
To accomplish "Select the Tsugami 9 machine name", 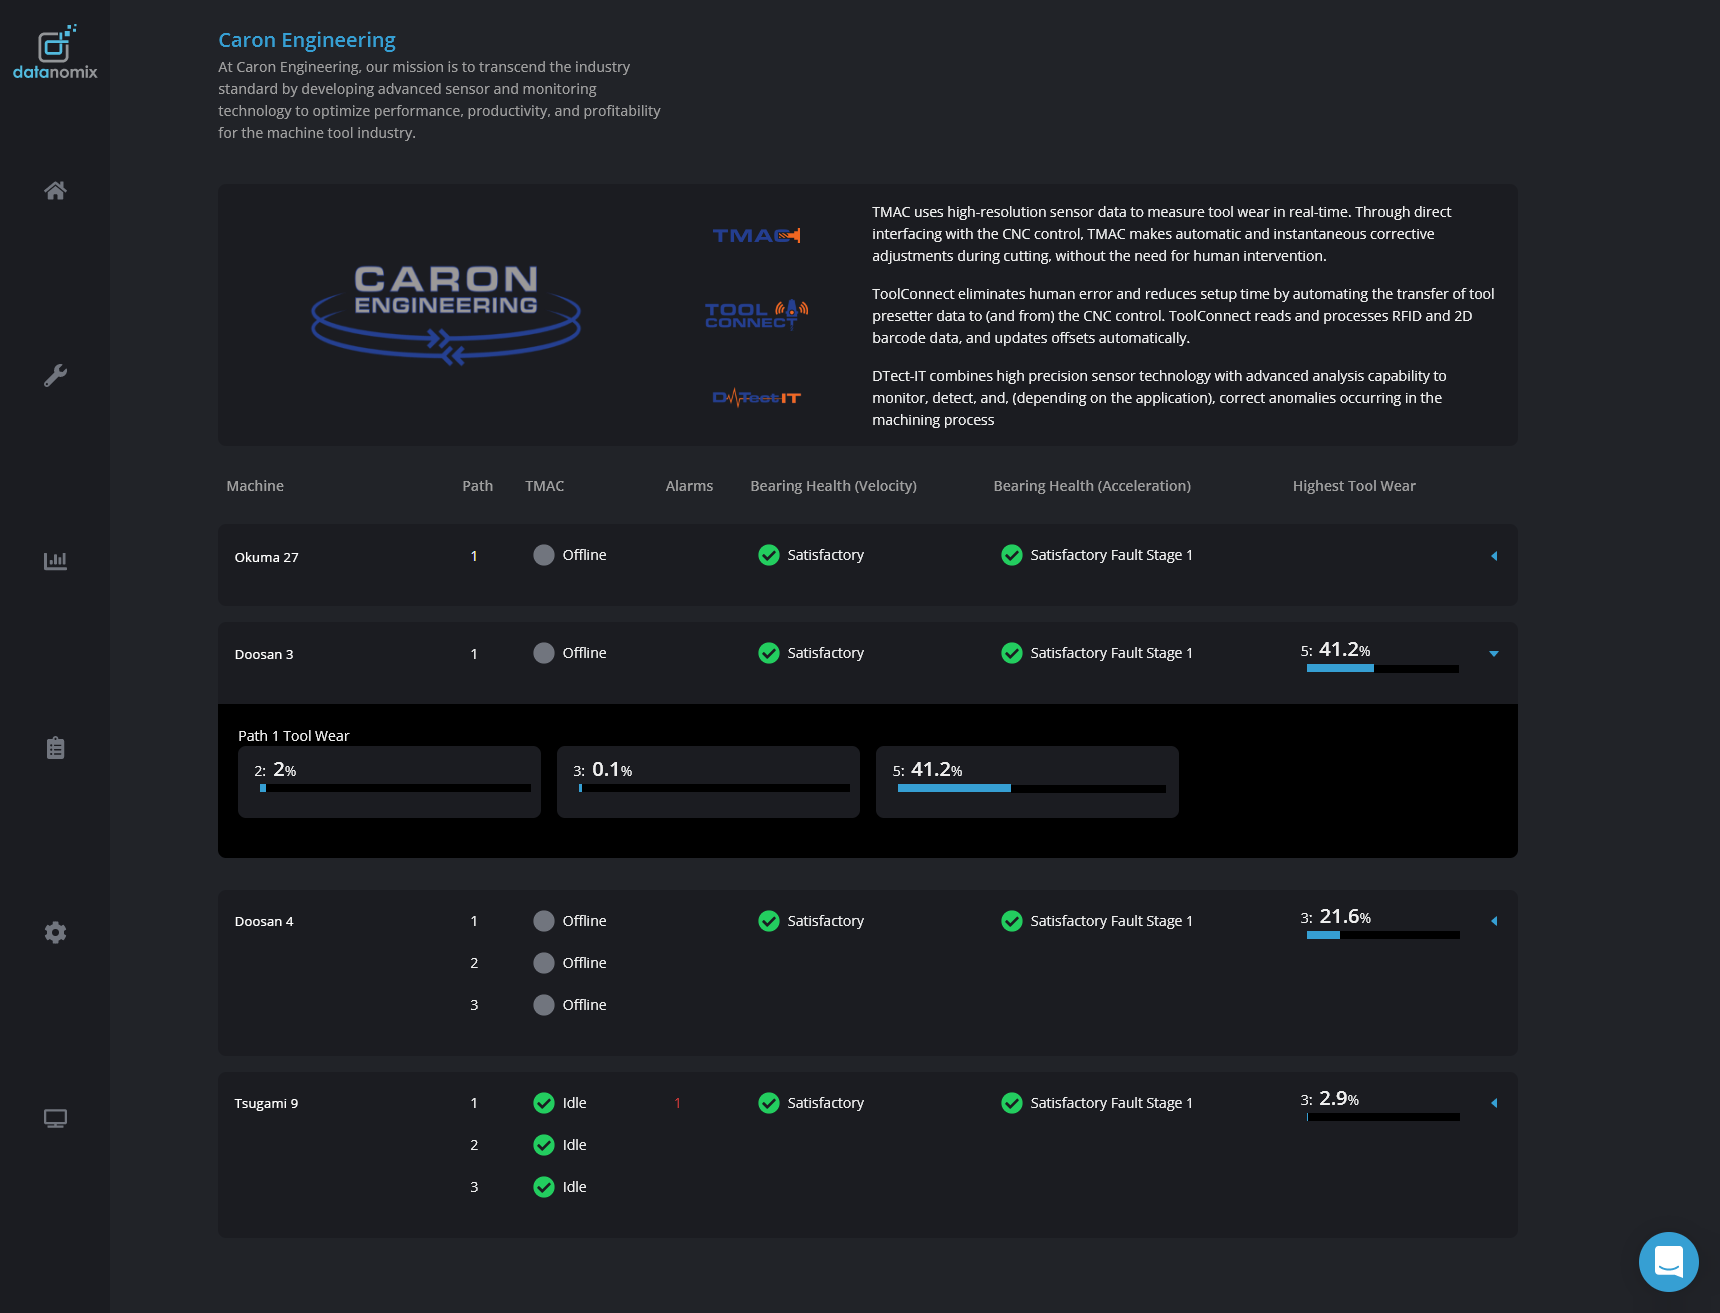I will (266, 1103).
